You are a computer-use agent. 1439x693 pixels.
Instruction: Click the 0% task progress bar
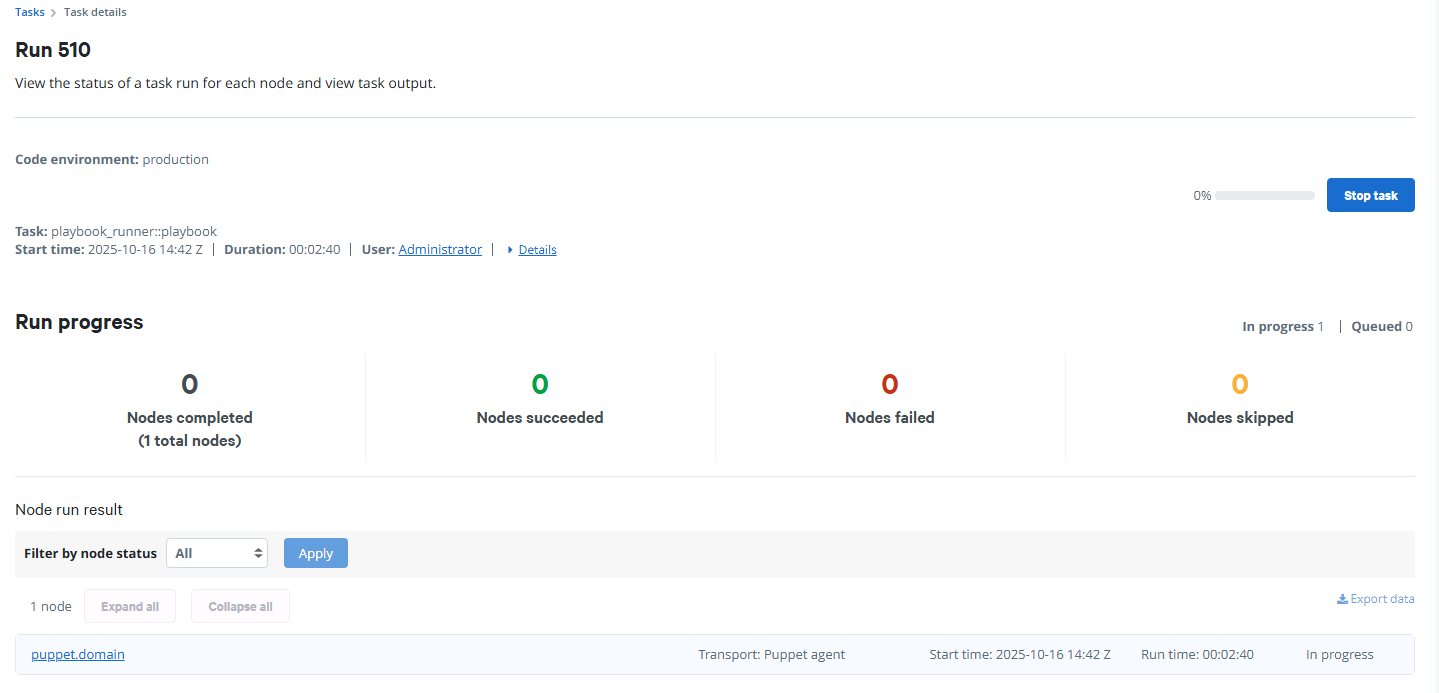click(x=1264, y=195)
